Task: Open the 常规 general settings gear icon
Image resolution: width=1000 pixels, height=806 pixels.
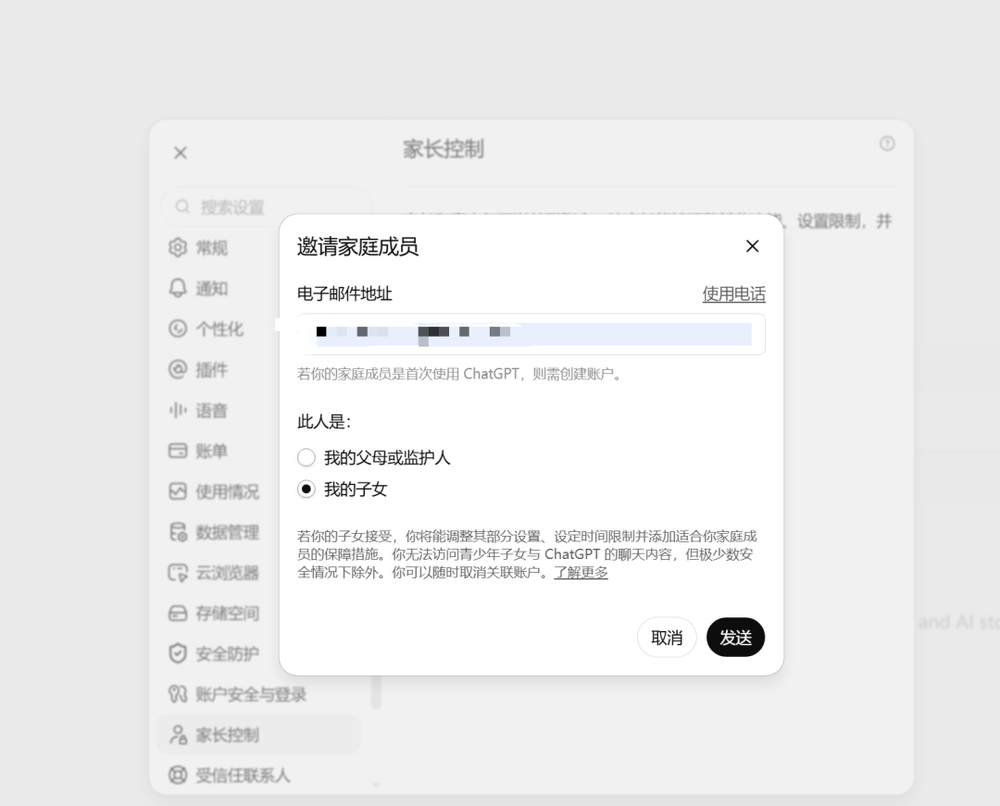Action: click(178, 247)
